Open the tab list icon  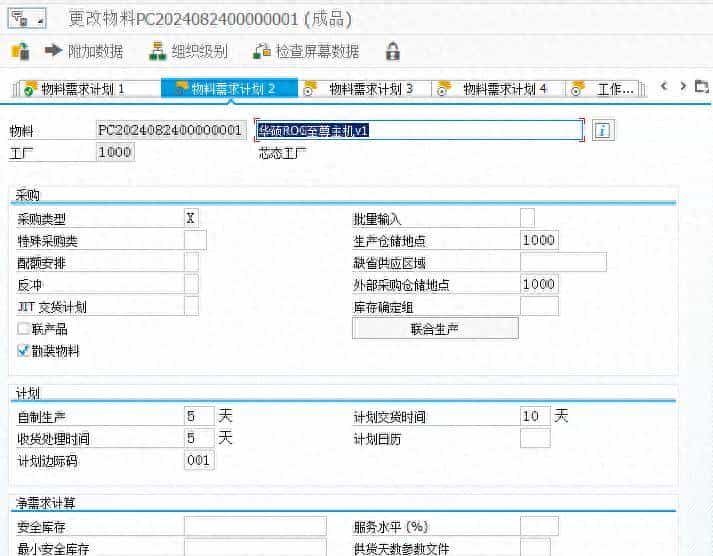point(702,86)
